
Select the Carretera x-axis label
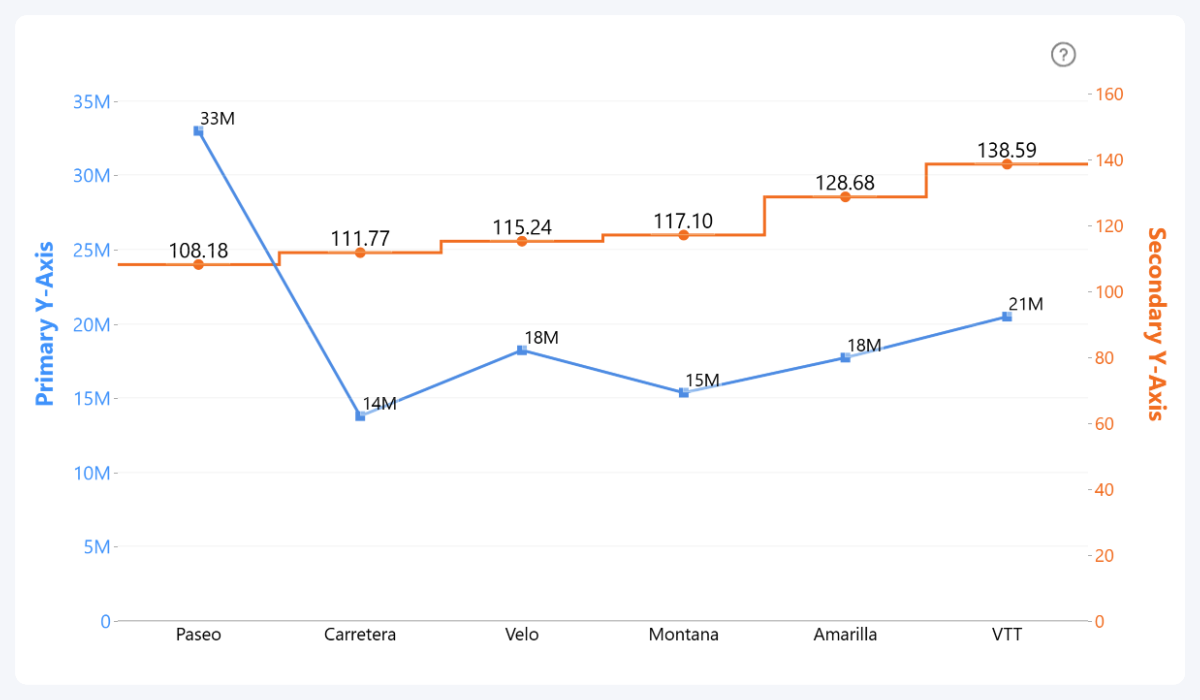(x=360, y=635)
